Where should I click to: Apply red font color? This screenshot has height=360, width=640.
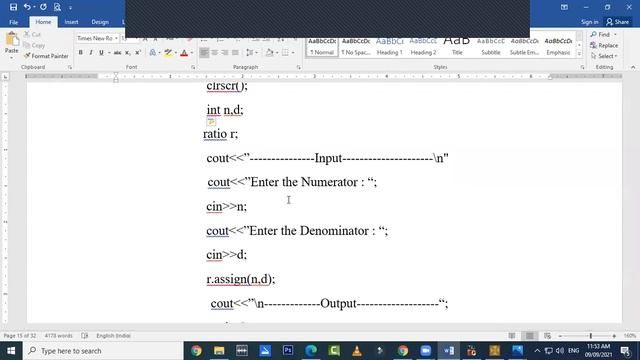pyautogui.click(x=184, y=53)
